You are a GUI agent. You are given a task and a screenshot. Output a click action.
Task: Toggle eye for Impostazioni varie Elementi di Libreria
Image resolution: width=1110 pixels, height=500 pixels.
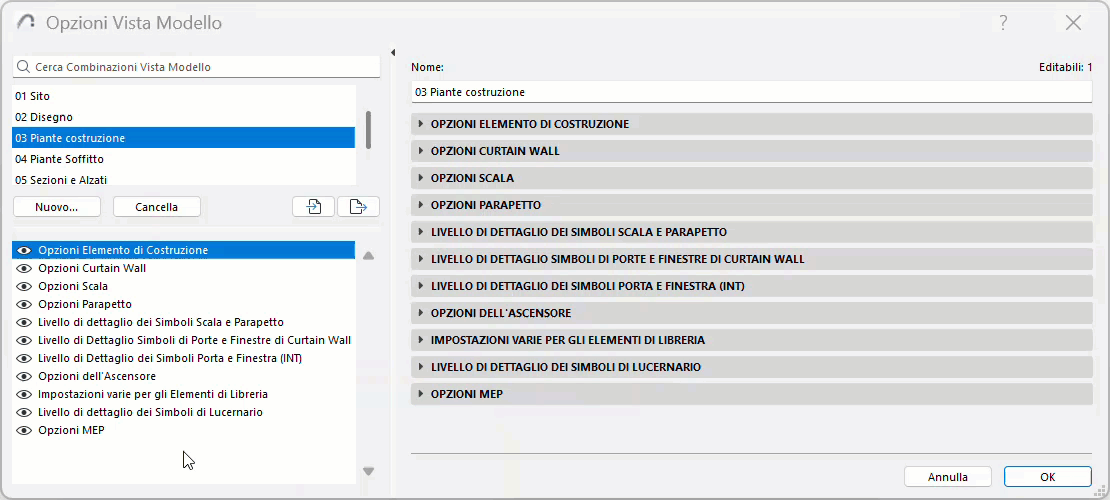[x=25, y=394]
